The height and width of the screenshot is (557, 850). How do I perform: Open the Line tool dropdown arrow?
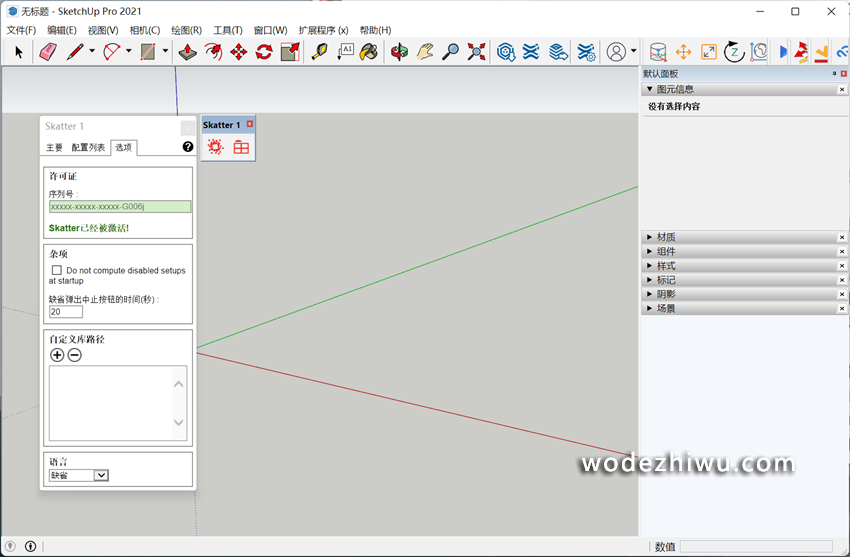click(92, 51)
